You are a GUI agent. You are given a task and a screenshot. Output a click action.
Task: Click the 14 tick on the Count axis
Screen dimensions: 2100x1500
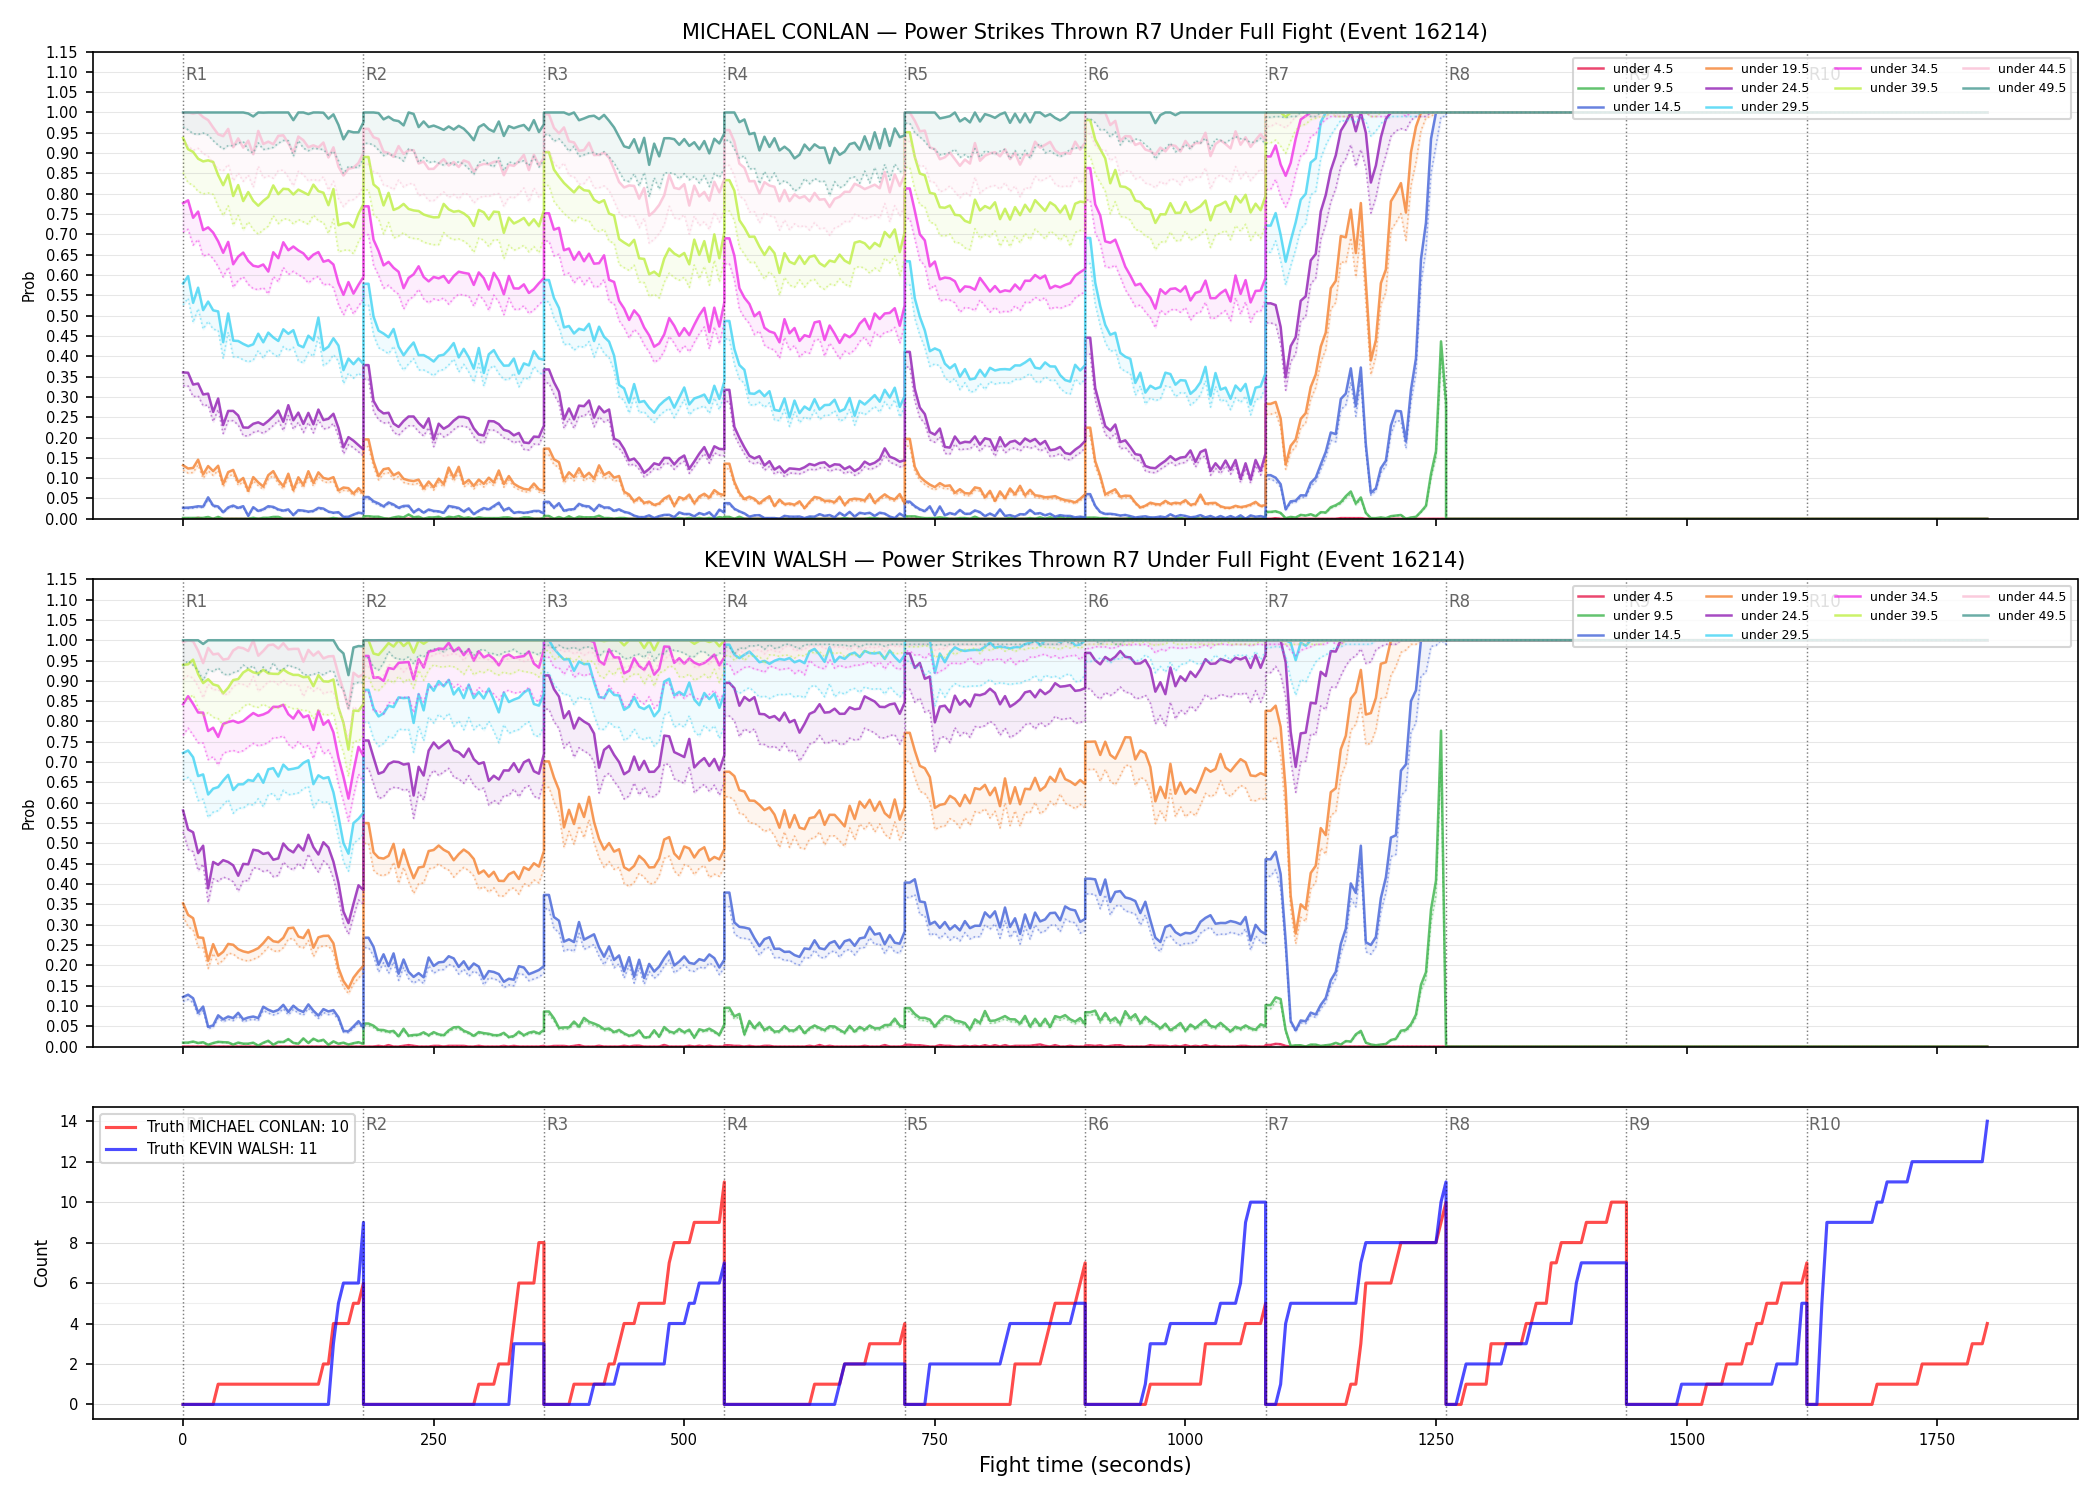click(69, 1121)
